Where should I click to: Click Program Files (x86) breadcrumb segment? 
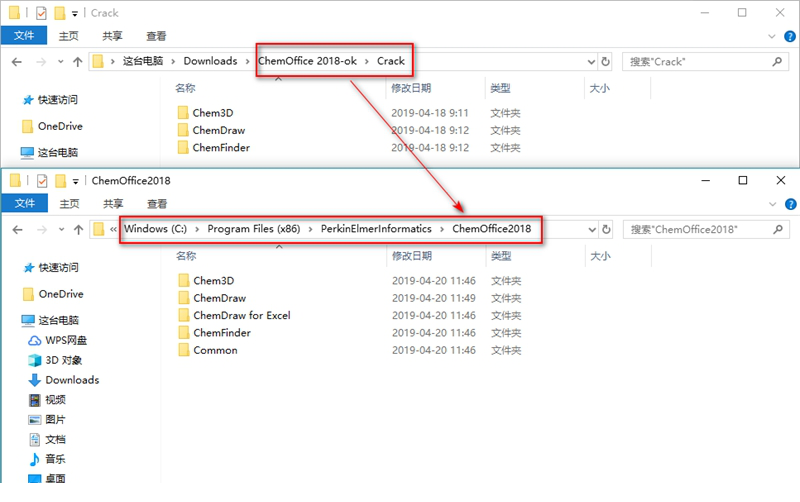pyautogui.click(x=254, y=229)
